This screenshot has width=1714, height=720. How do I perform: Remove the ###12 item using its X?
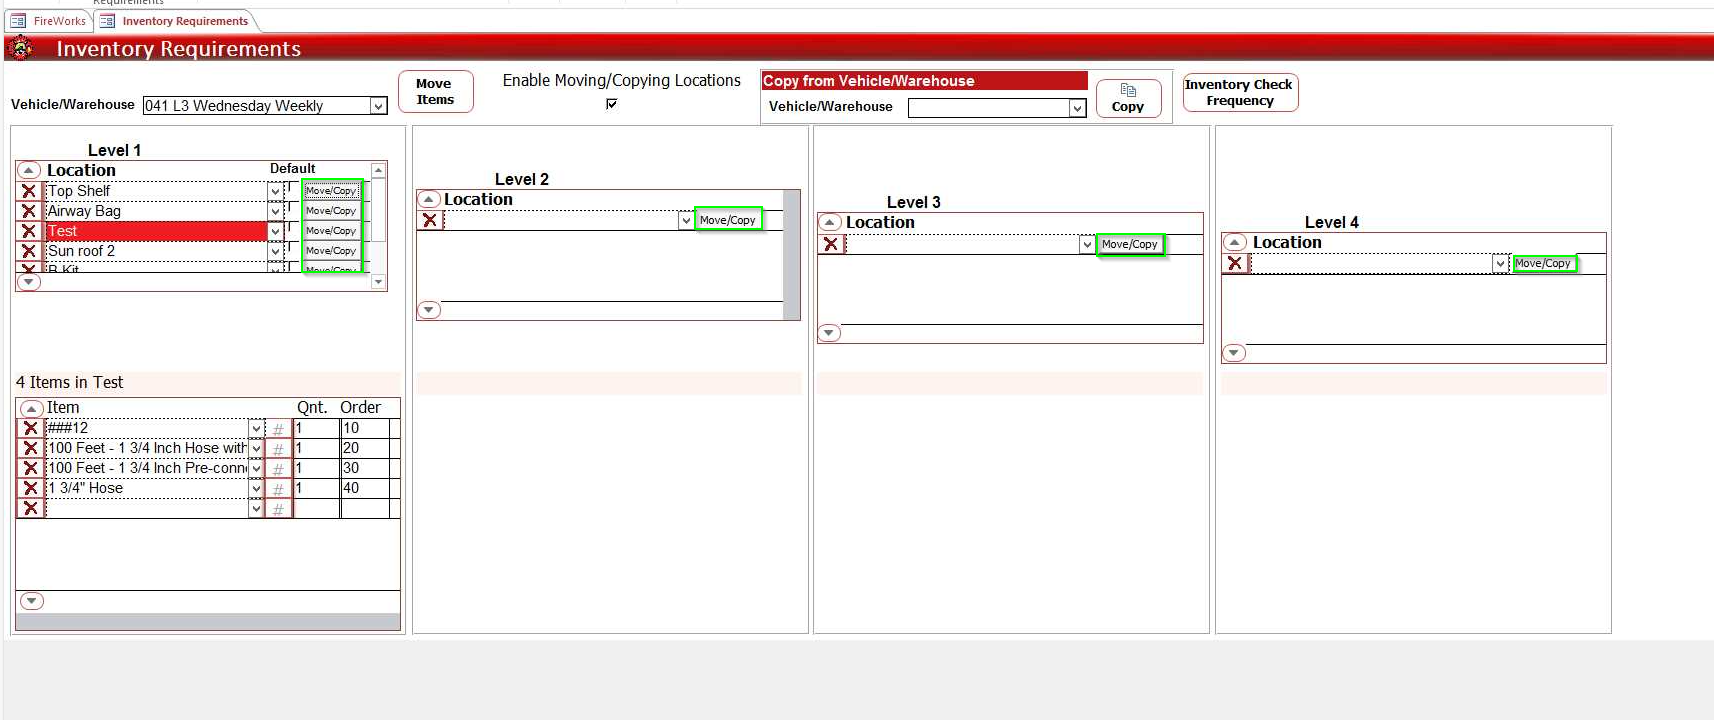point(31,428)
